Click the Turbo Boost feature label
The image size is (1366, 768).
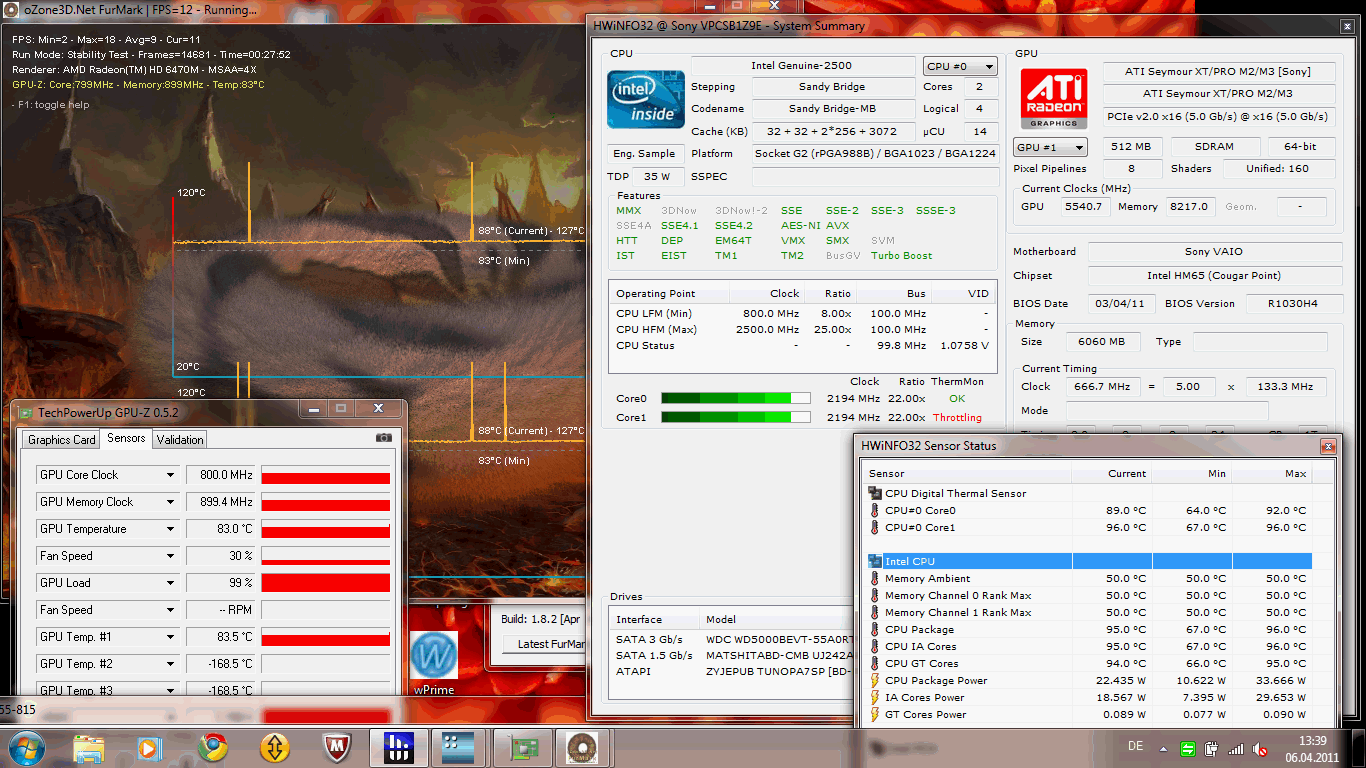click(x=901, y=256)
